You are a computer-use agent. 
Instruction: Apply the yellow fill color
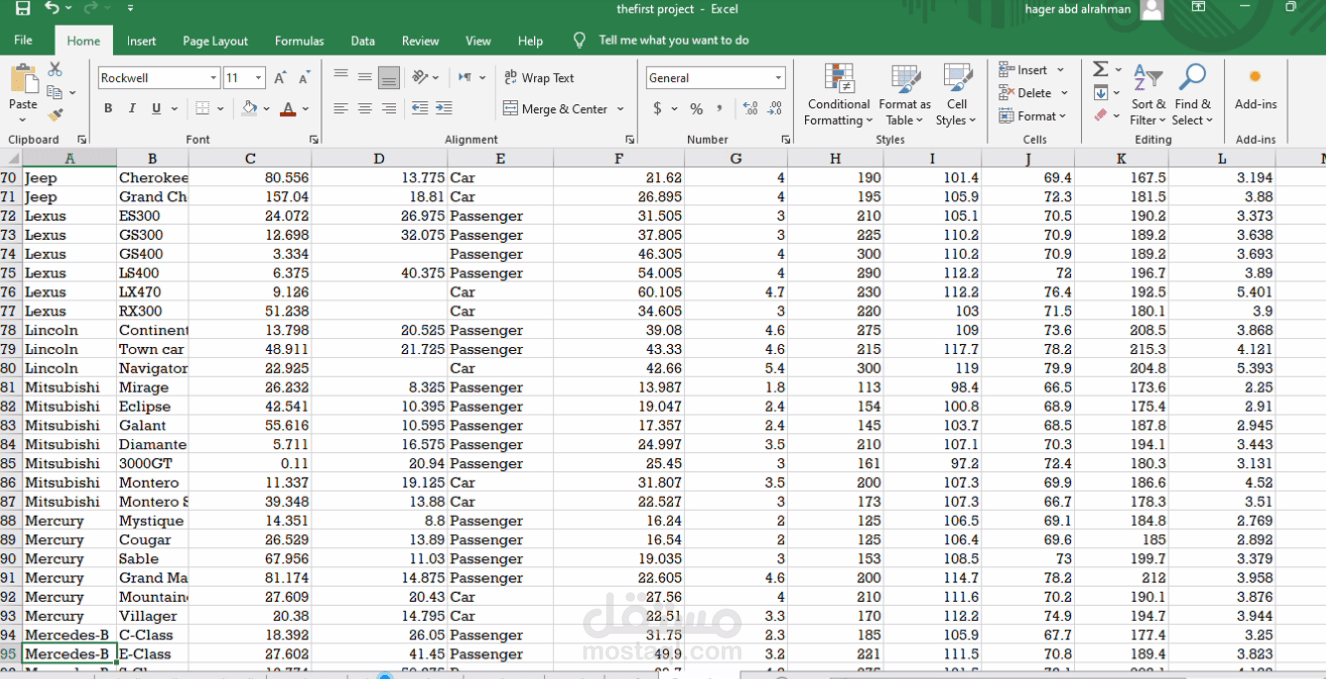pyautogui.click(x=250, y=108)
